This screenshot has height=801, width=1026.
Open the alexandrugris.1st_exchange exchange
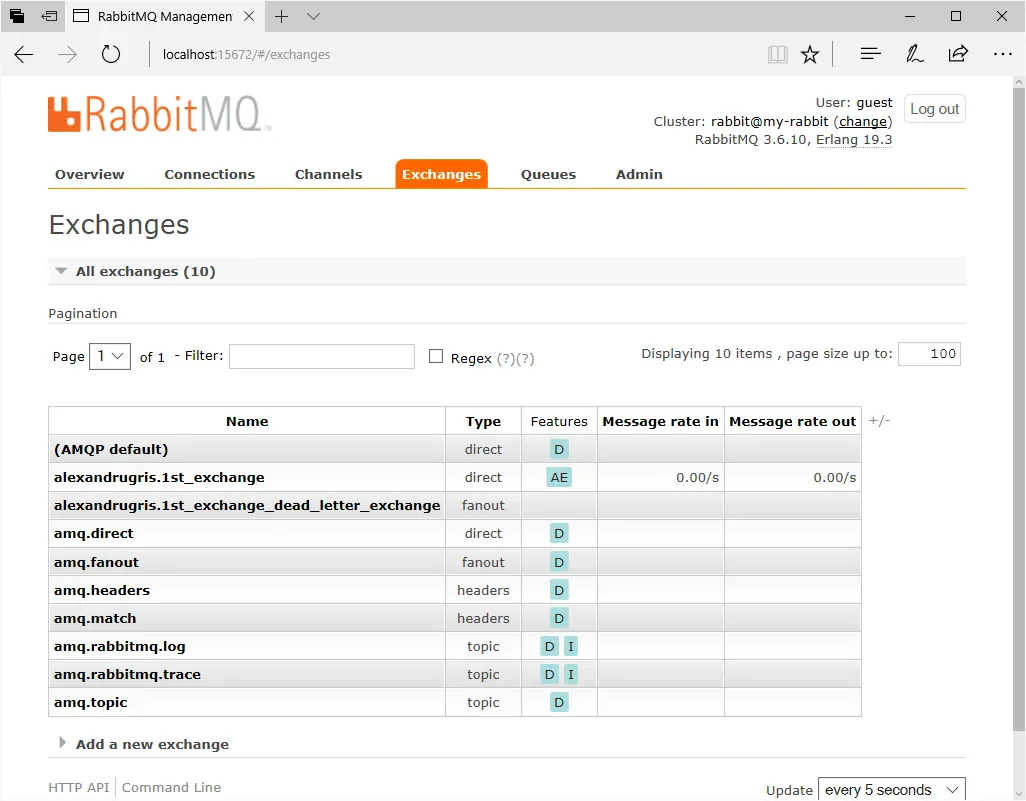click(x=159, y=478)
